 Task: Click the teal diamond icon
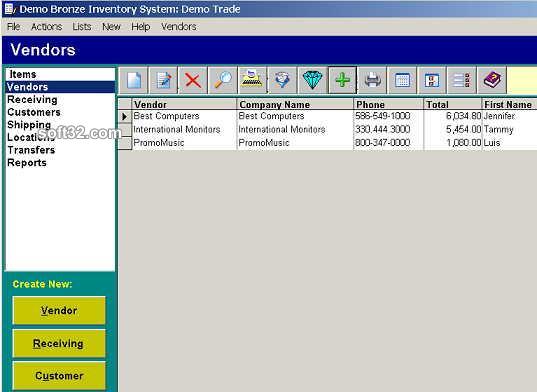pyautogui.click(x=312, y=80)
